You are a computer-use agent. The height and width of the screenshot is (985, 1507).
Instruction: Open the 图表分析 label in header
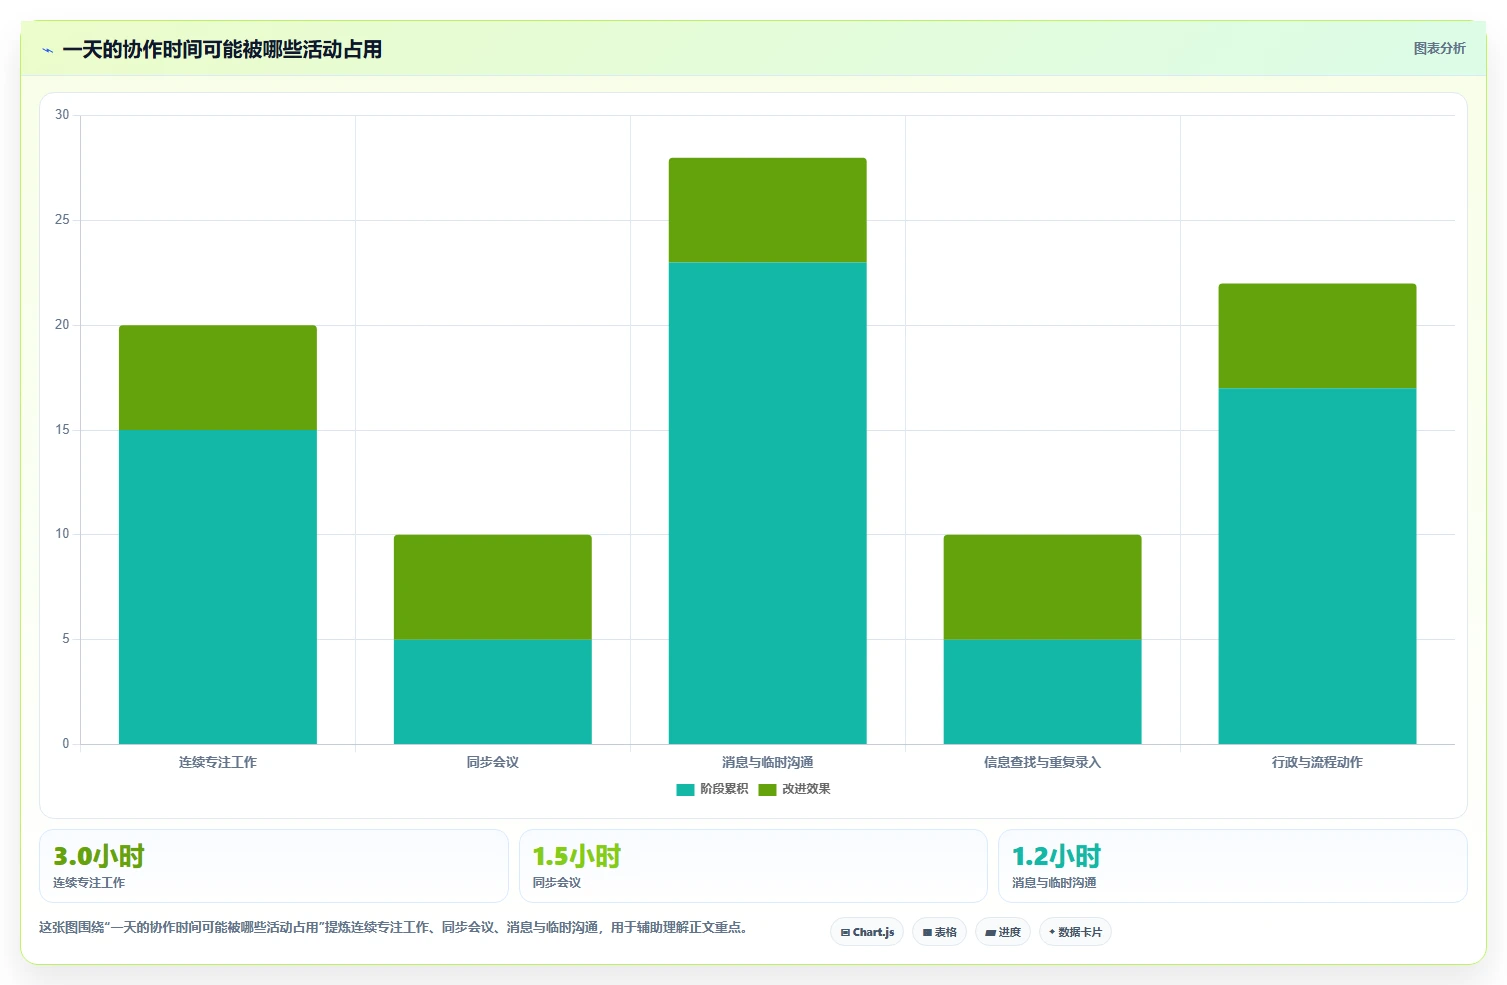click(x=1439, y=48)
